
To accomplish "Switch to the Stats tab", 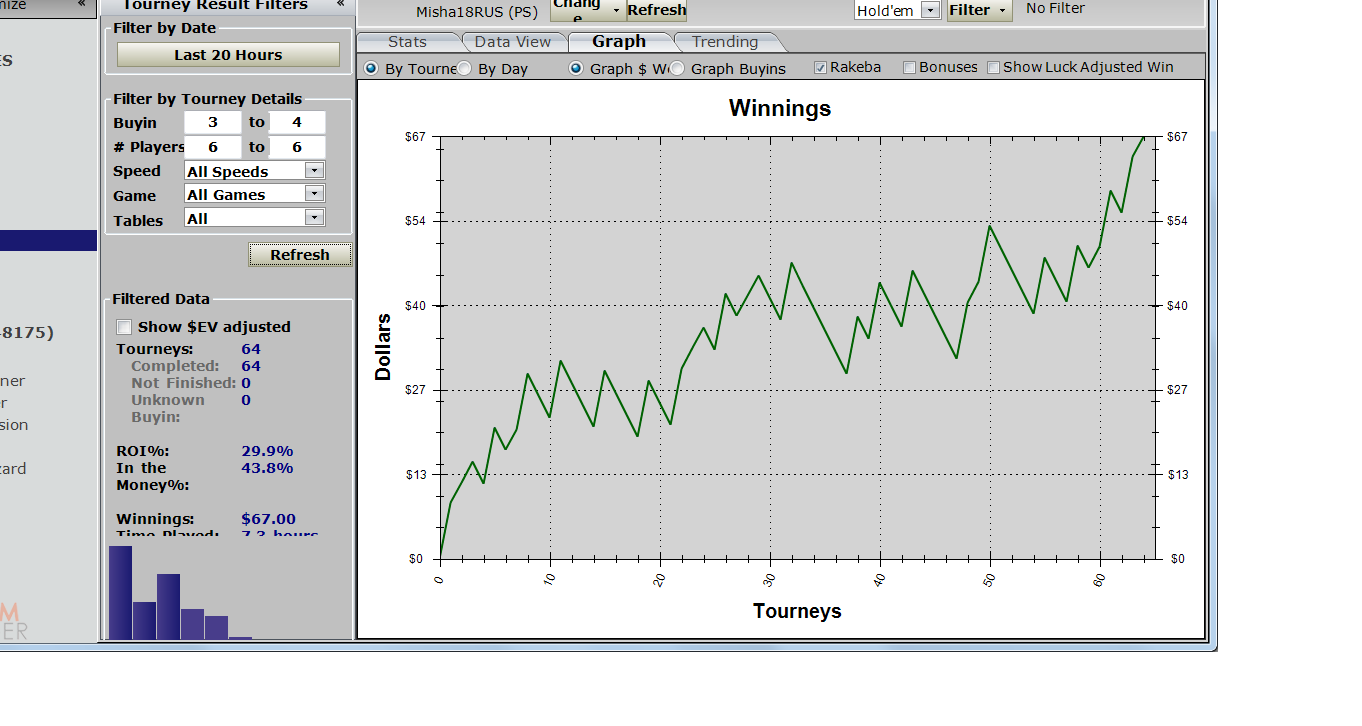I will (x=407, y=42).
